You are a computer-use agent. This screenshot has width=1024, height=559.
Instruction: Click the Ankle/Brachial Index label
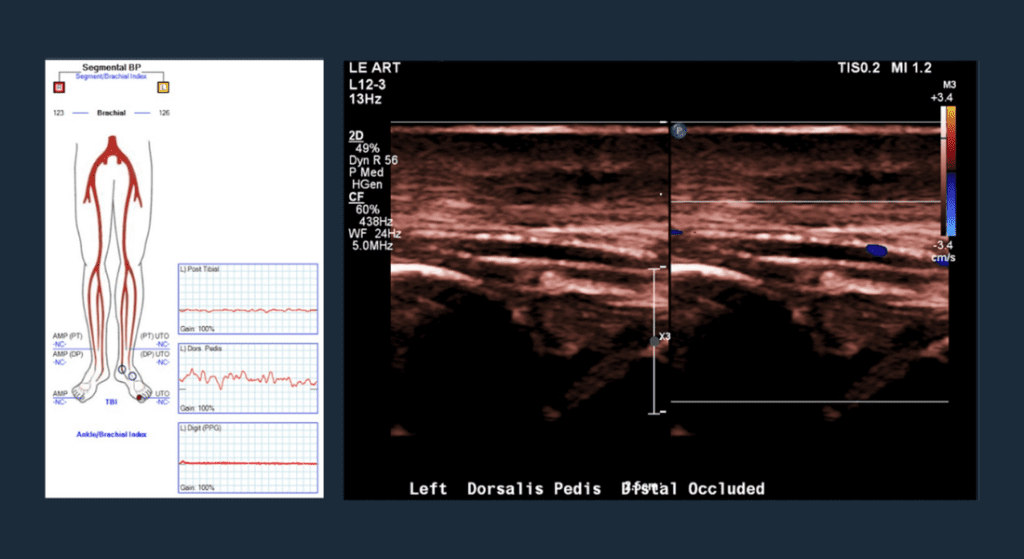pos(111,434)
